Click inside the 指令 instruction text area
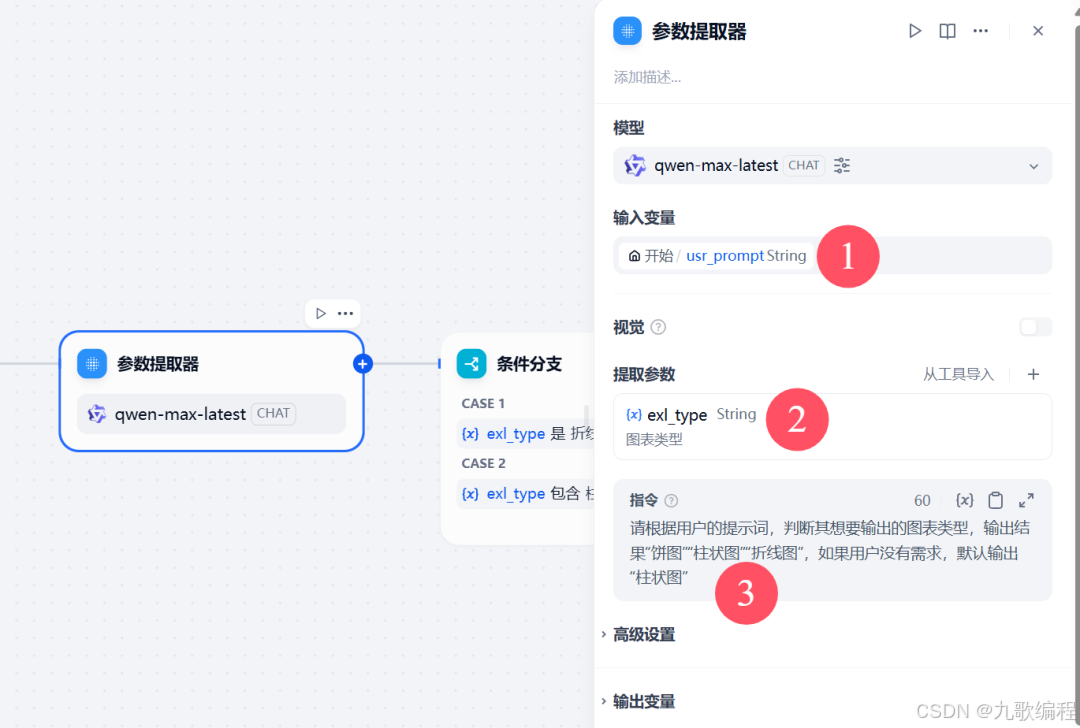1080x728 pixels. click(832, 553)
